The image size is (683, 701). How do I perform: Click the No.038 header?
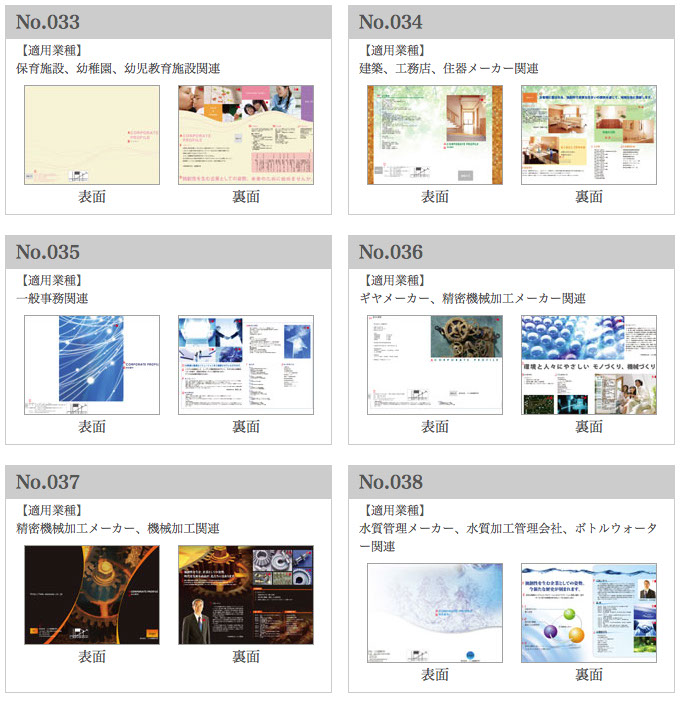click(511, 482)
